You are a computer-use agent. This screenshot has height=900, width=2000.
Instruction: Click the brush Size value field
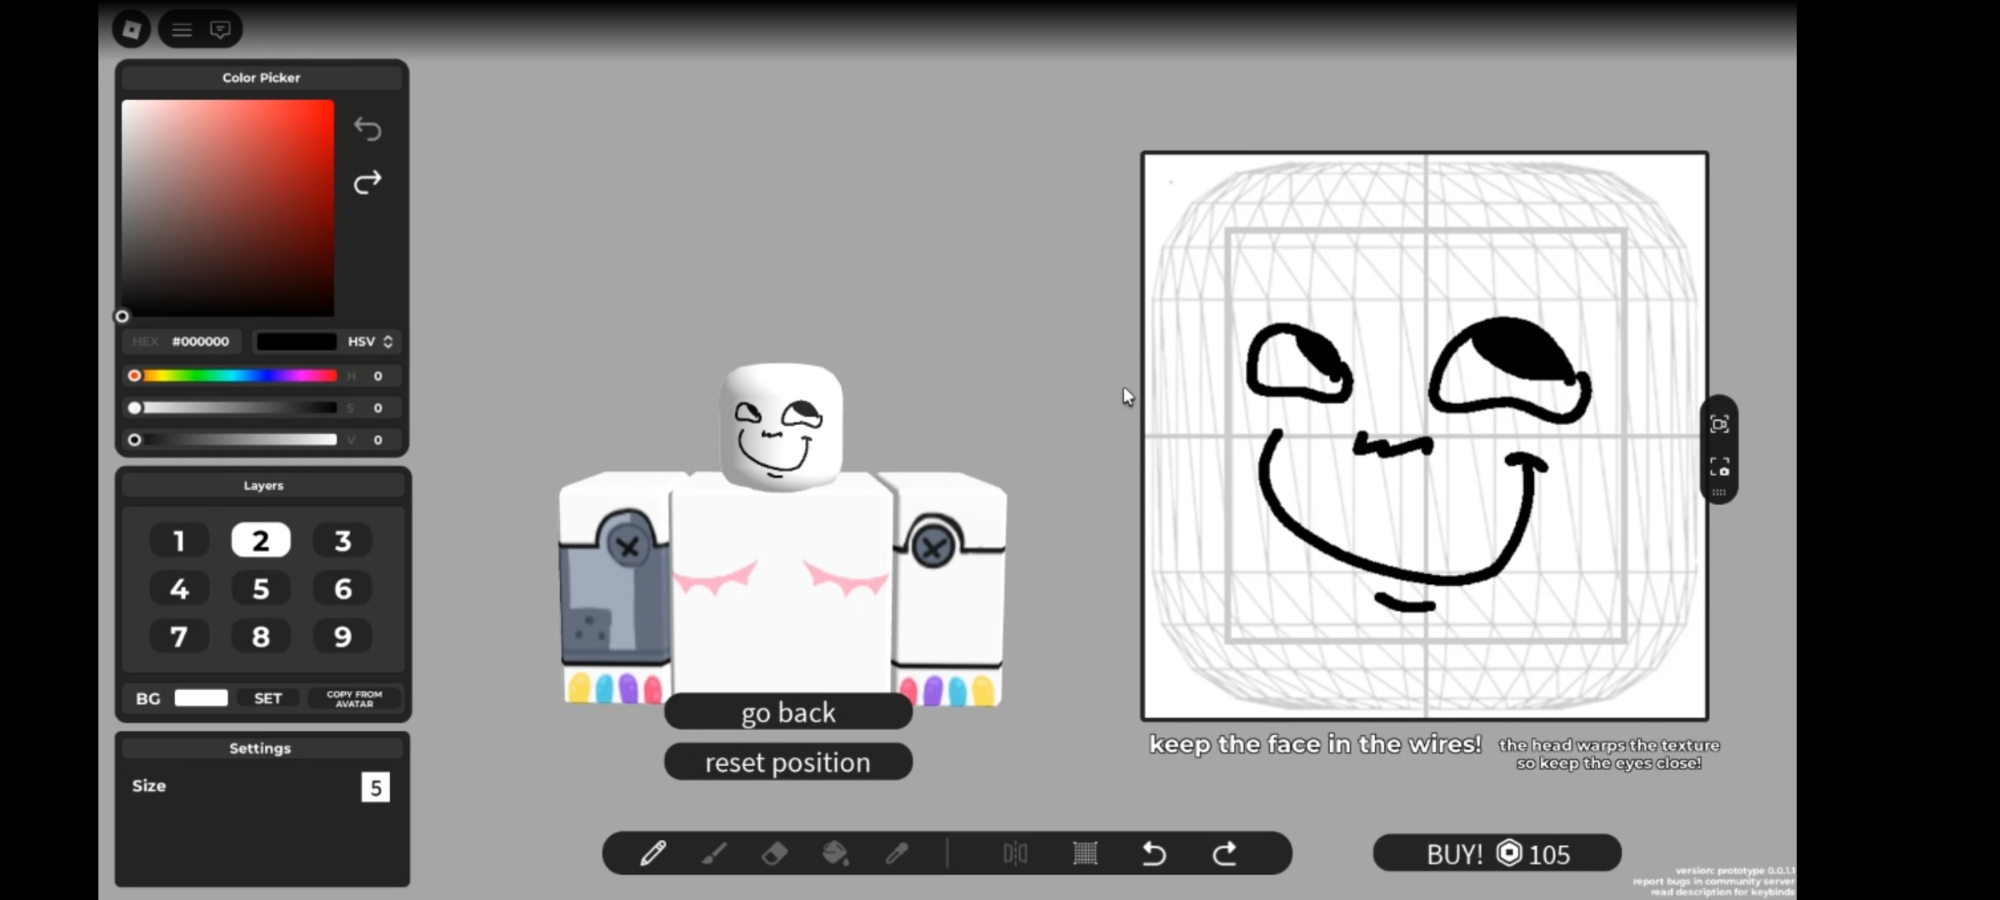point(375,787)
